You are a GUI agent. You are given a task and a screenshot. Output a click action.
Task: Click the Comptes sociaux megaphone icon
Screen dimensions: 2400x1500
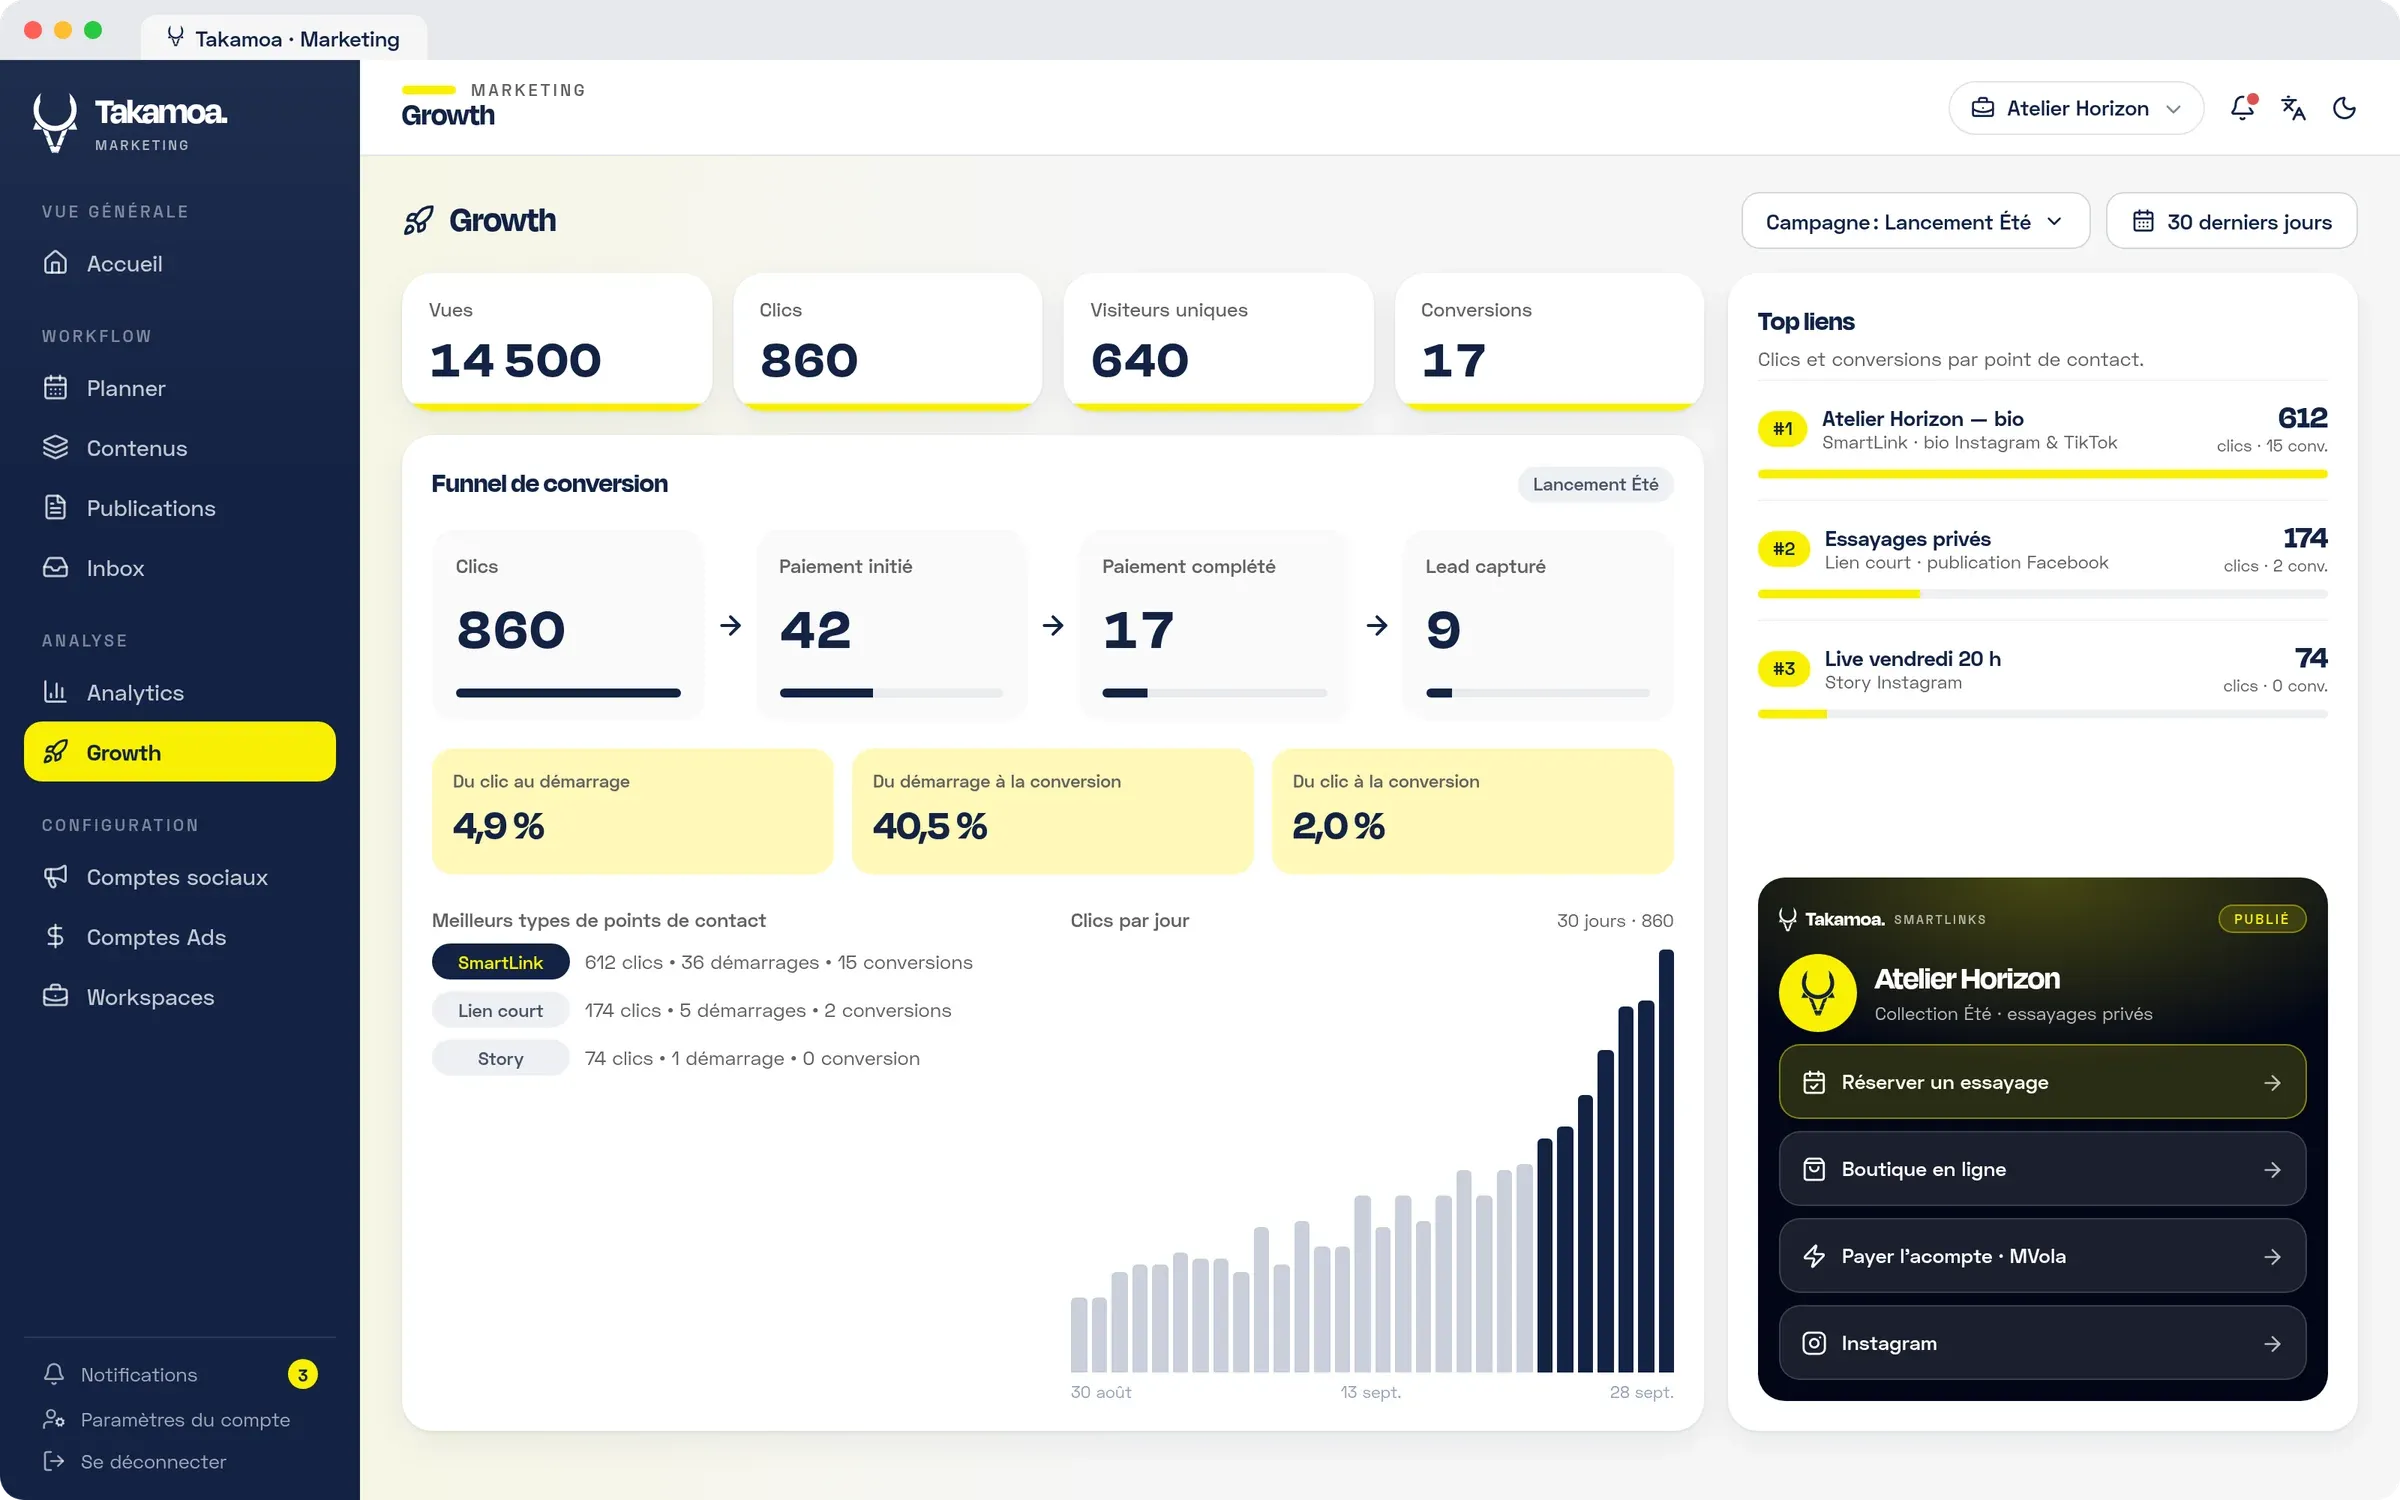coord(56,877)
